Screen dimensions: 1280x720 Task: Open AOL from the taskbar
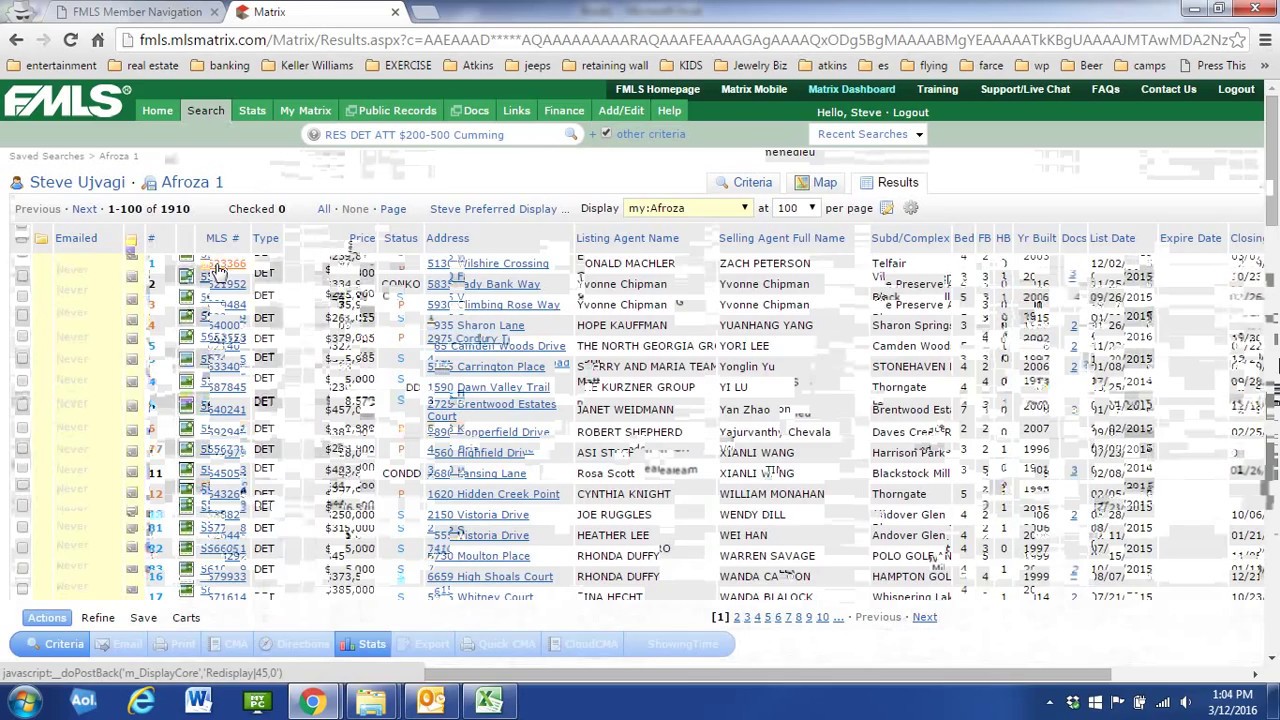pyautogui.click(x=83, y=700)
